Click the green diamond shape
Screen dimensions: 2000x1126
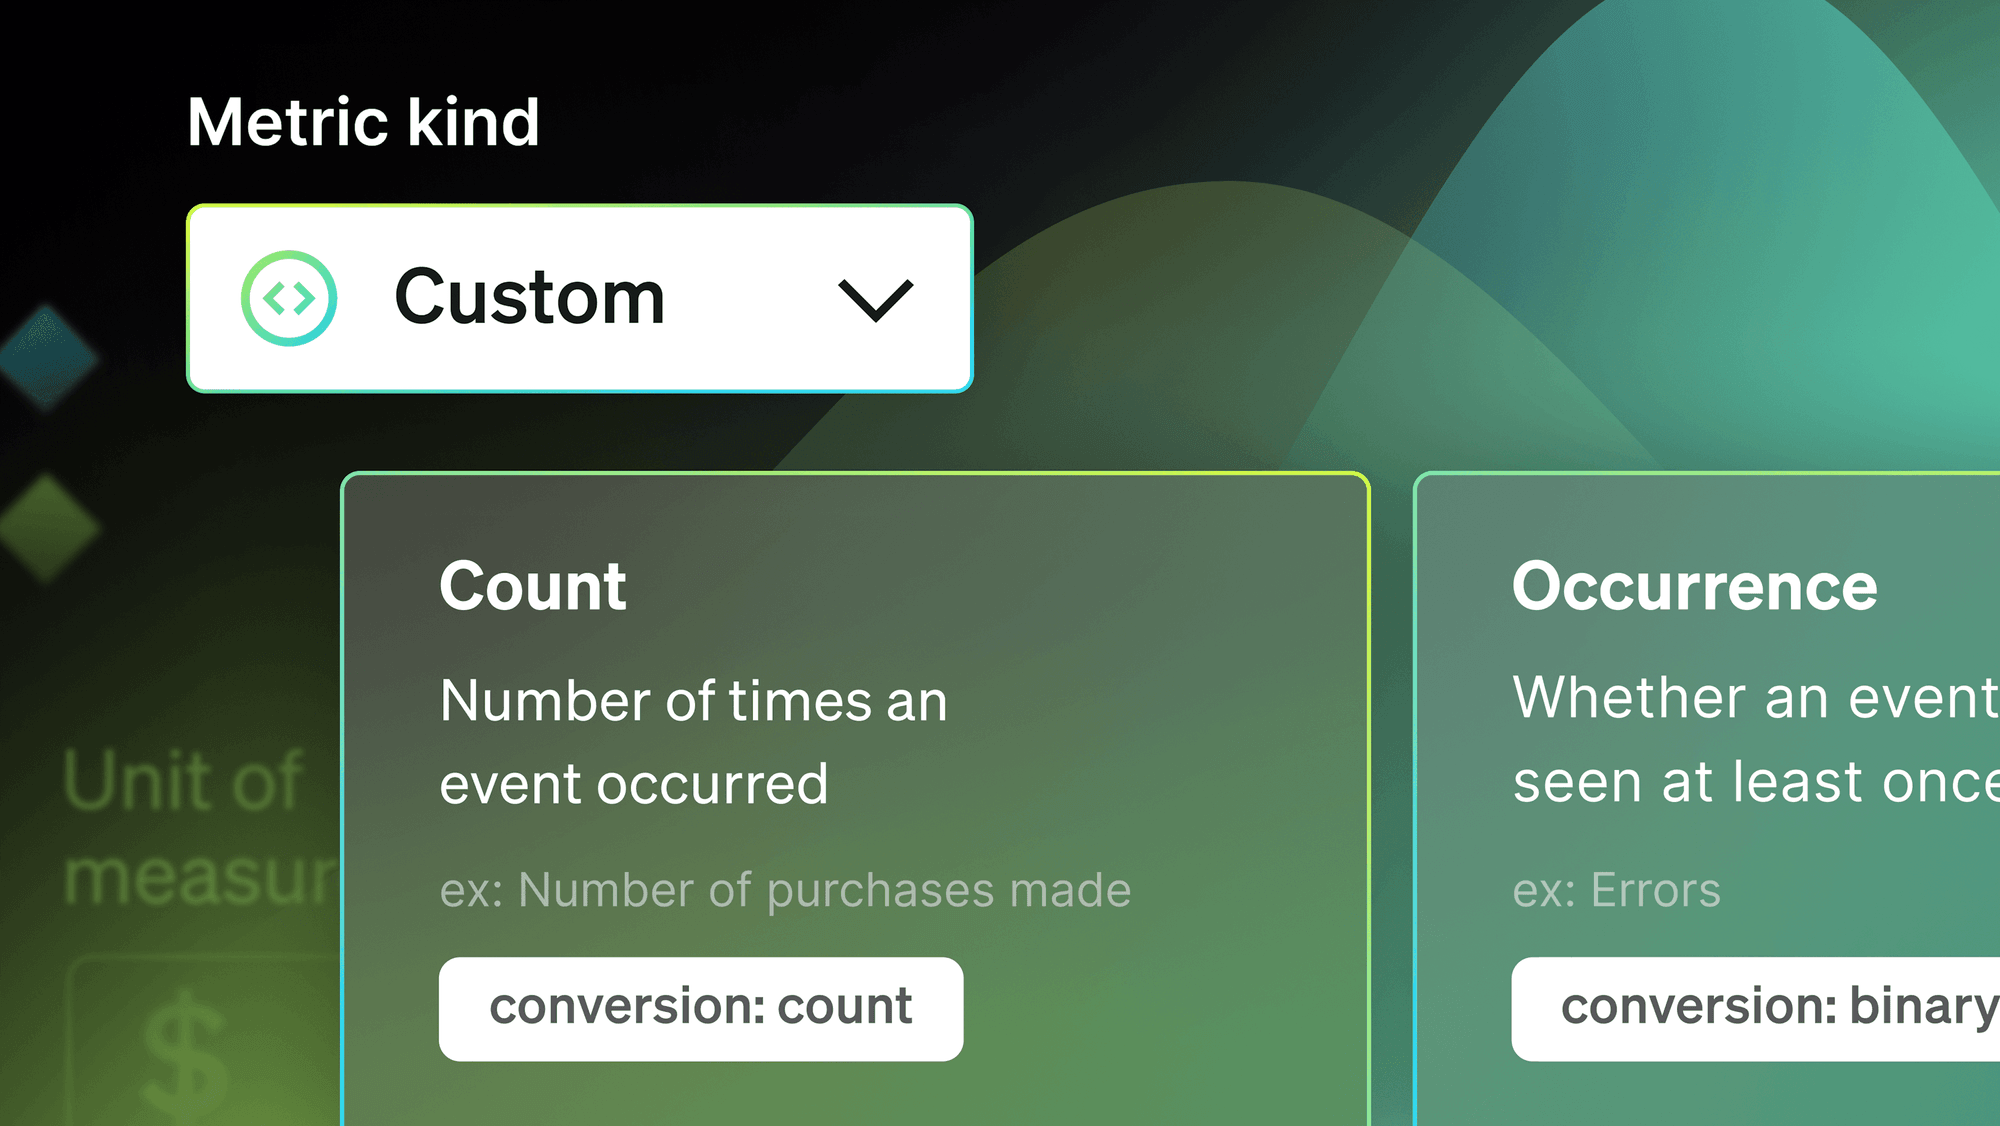(48, 527)
